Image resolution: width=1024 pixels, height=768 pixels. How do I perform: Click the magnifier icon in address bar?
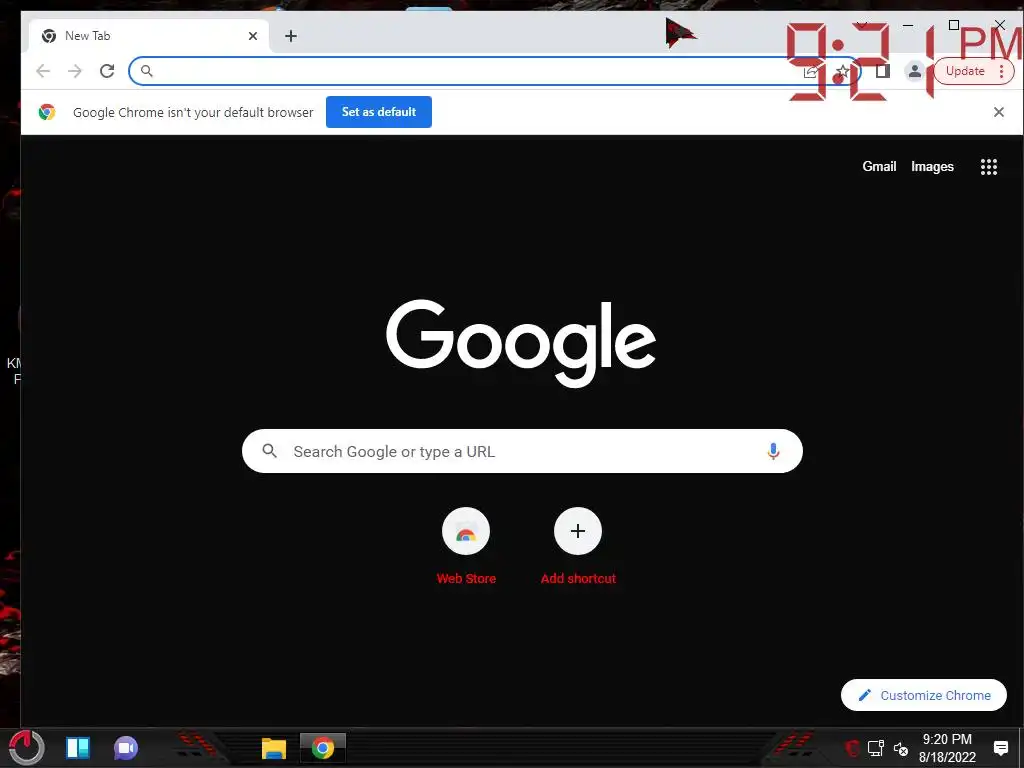(146, 71)
